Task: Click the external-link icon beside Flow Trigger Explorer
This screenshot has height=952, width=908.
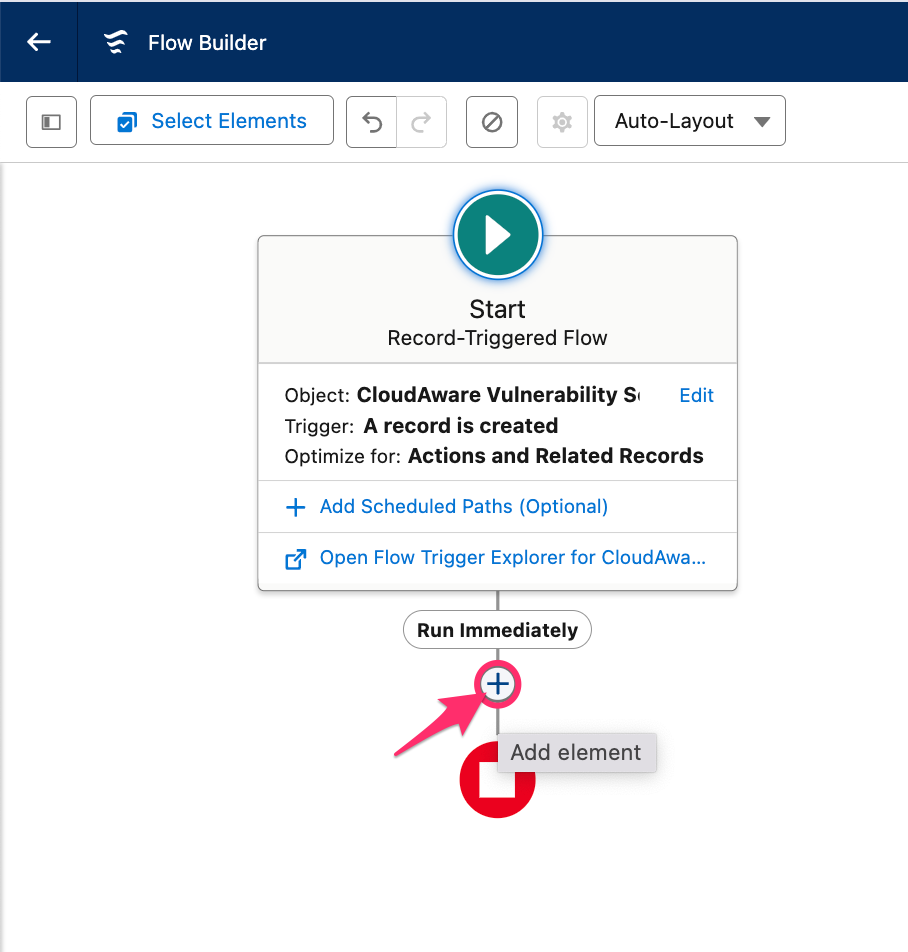Action: click(x=295, y=560)
